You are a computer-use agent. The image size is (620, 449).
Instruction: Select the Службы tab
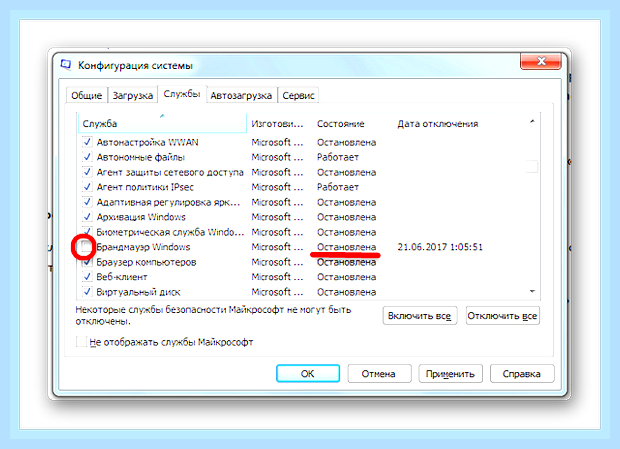click(x=182, y=94)
